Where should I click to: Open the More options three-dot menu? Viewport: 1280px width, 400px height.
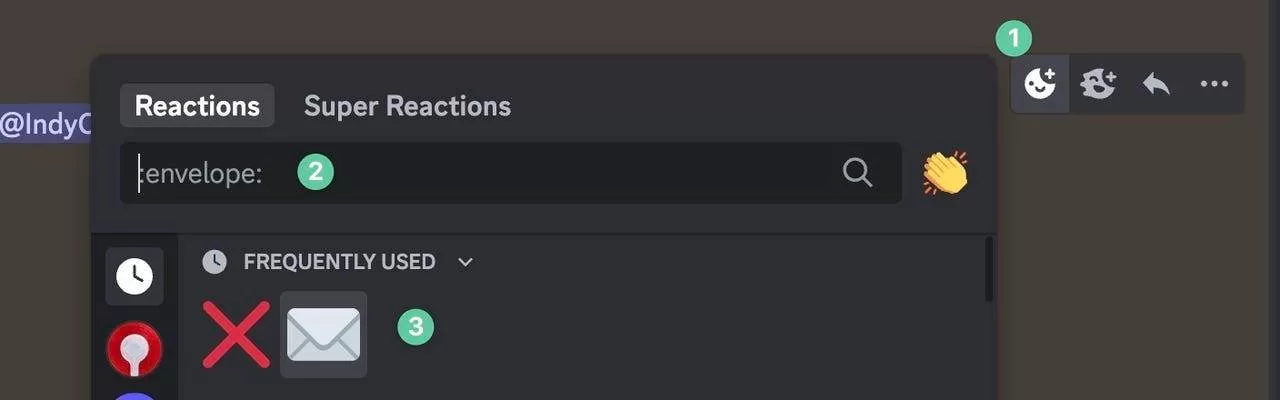tap(1214, 84)
